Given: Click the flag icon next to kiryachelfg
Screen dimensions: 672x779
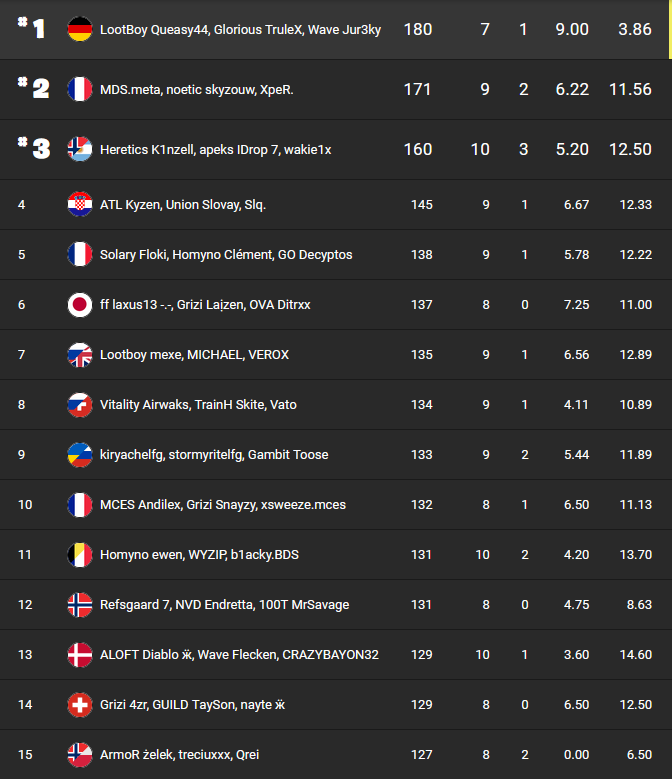Looking at the screenshot, I should pyautogui.click(x=80, y=455).
